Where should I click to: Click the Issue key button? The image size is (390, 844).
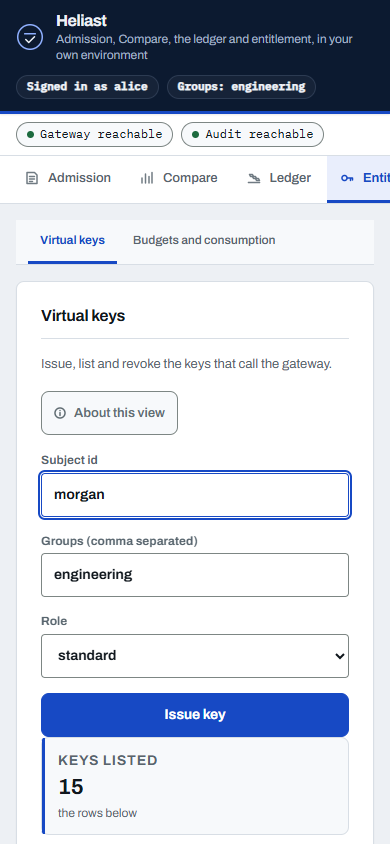pyautogui.click(x=195, y=715)
